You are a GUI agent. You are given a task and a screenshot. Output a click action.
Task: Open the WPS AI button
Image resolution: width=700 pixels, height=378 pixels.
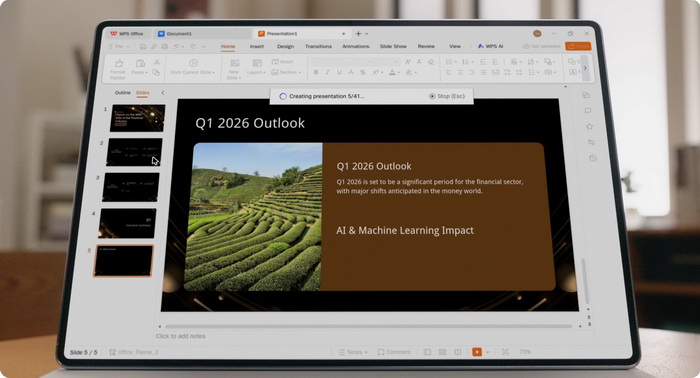coord(491,46)
